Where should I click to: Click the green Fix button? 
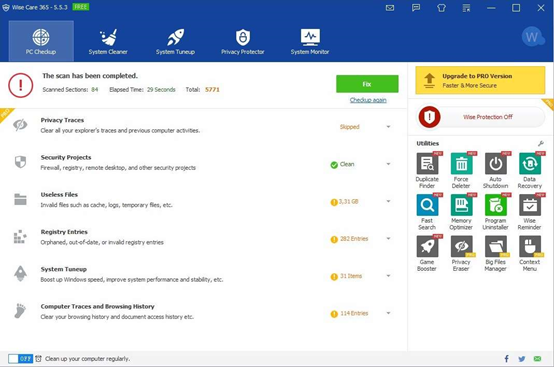(x=367, y=84)
